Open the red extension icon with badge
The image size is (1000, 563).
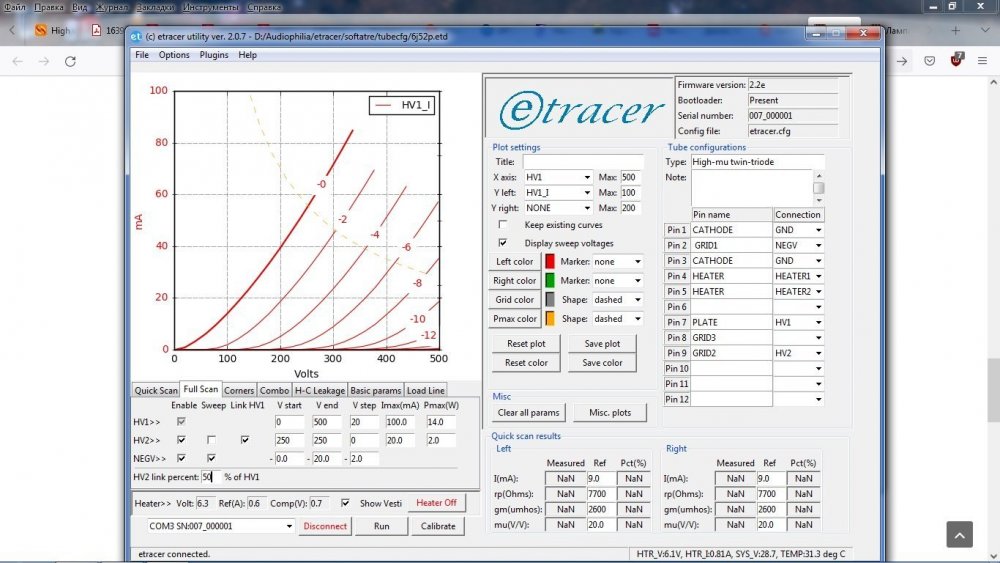(956, 60)
